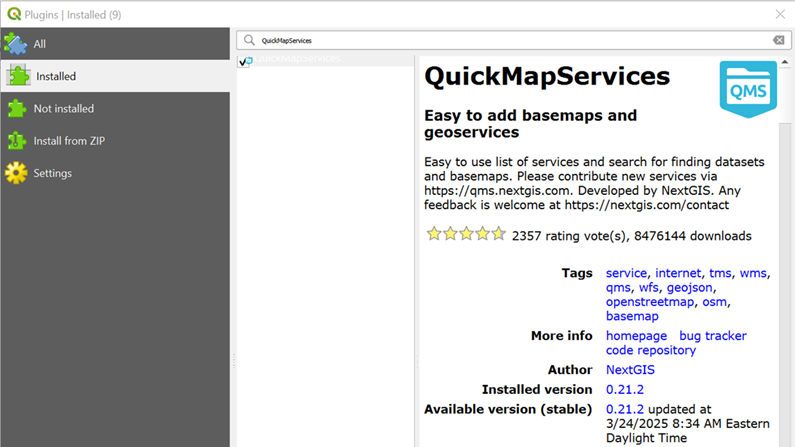Open the code repository link
795x447 pixels.
coord(650,351)
